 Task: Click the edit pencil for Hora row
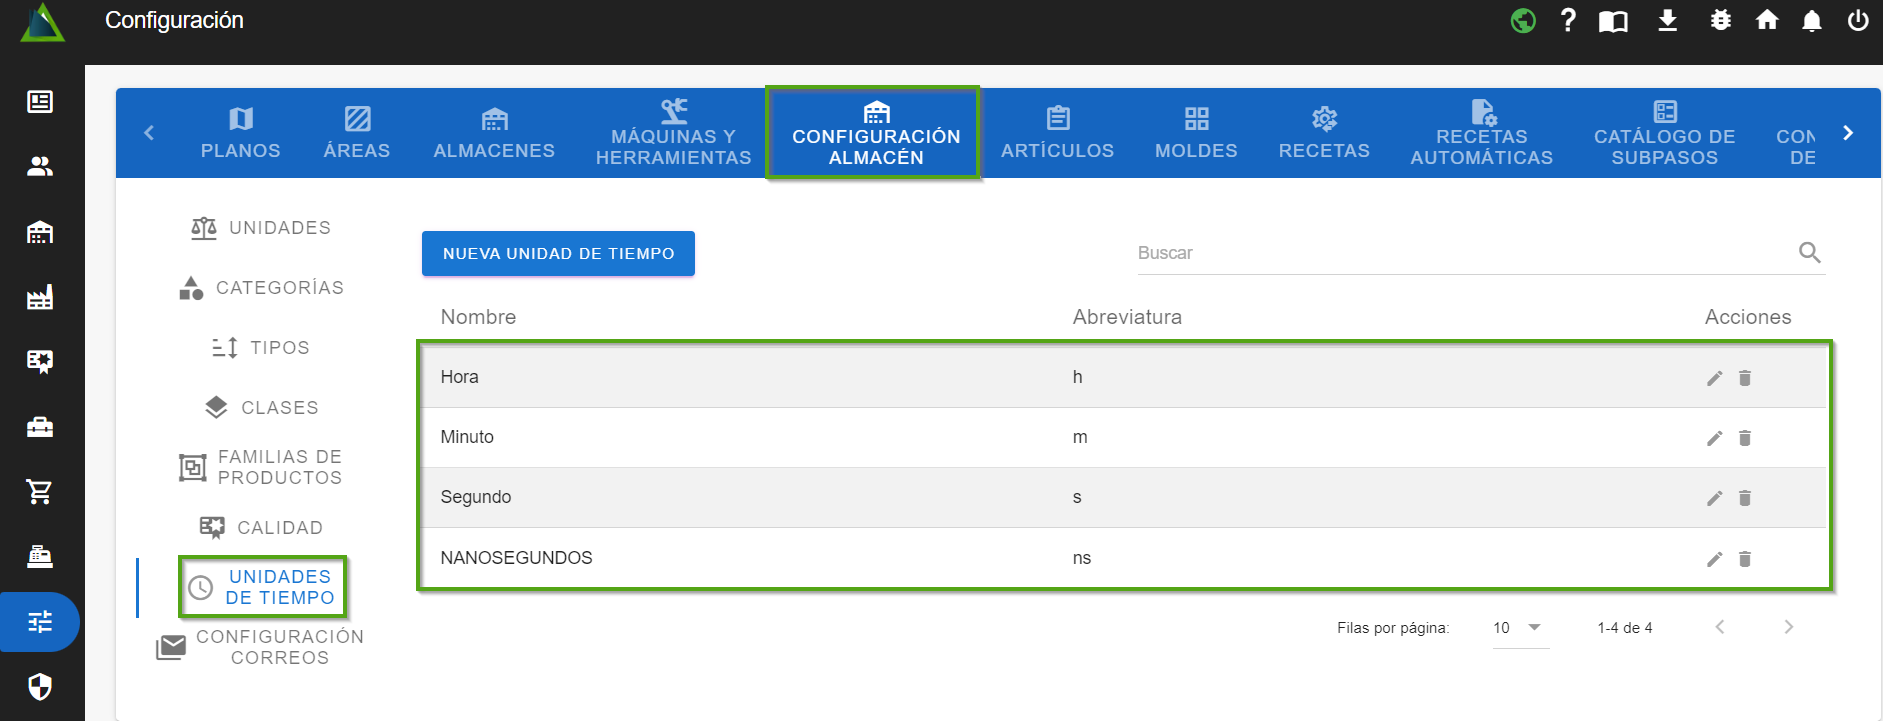tap(1714, 378)
